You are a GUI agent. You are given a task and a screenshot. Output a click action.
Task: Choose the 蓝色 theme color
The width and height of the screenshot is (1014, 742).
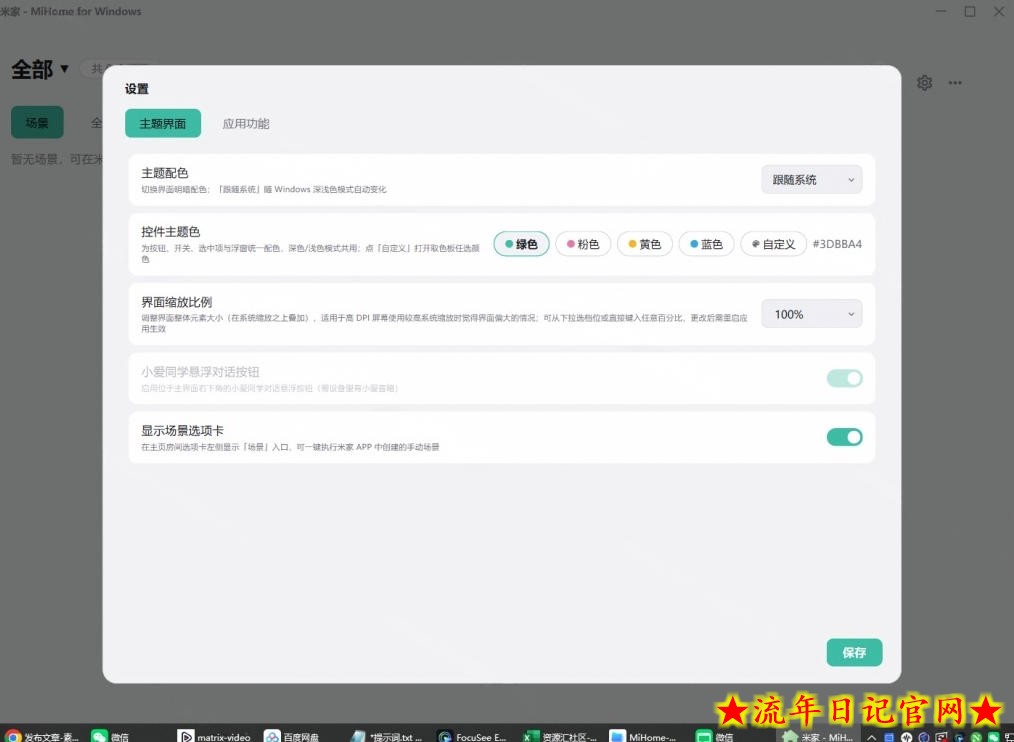click(x=706, y=244)
